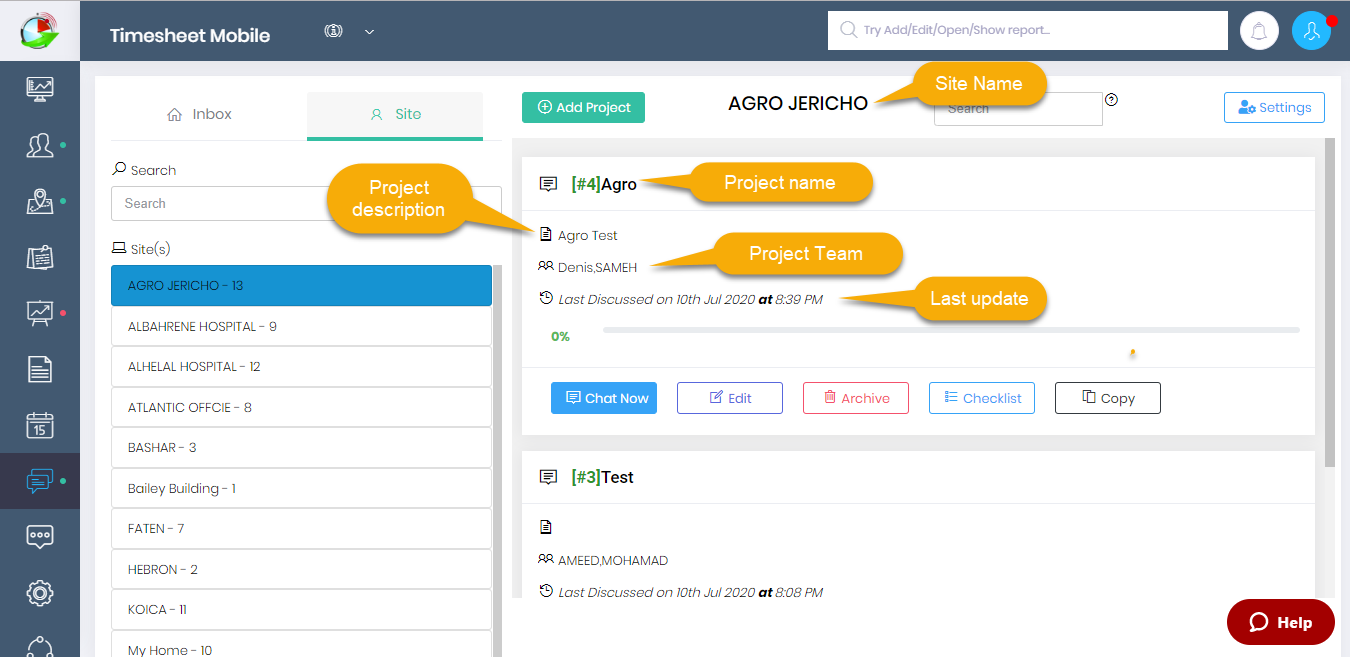Click the question mark help icon
This screenshot has height=657, width=1350.
pos(1111,99)
